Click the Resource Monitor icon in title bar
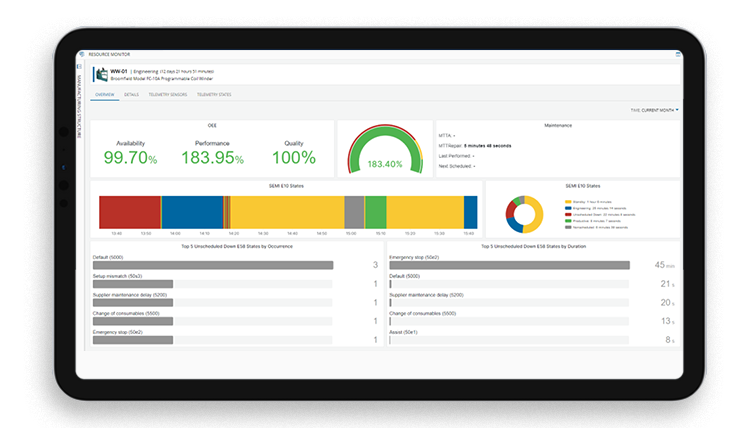The width and height of the screenshot is (754, 428). click(x=82, y=54)
